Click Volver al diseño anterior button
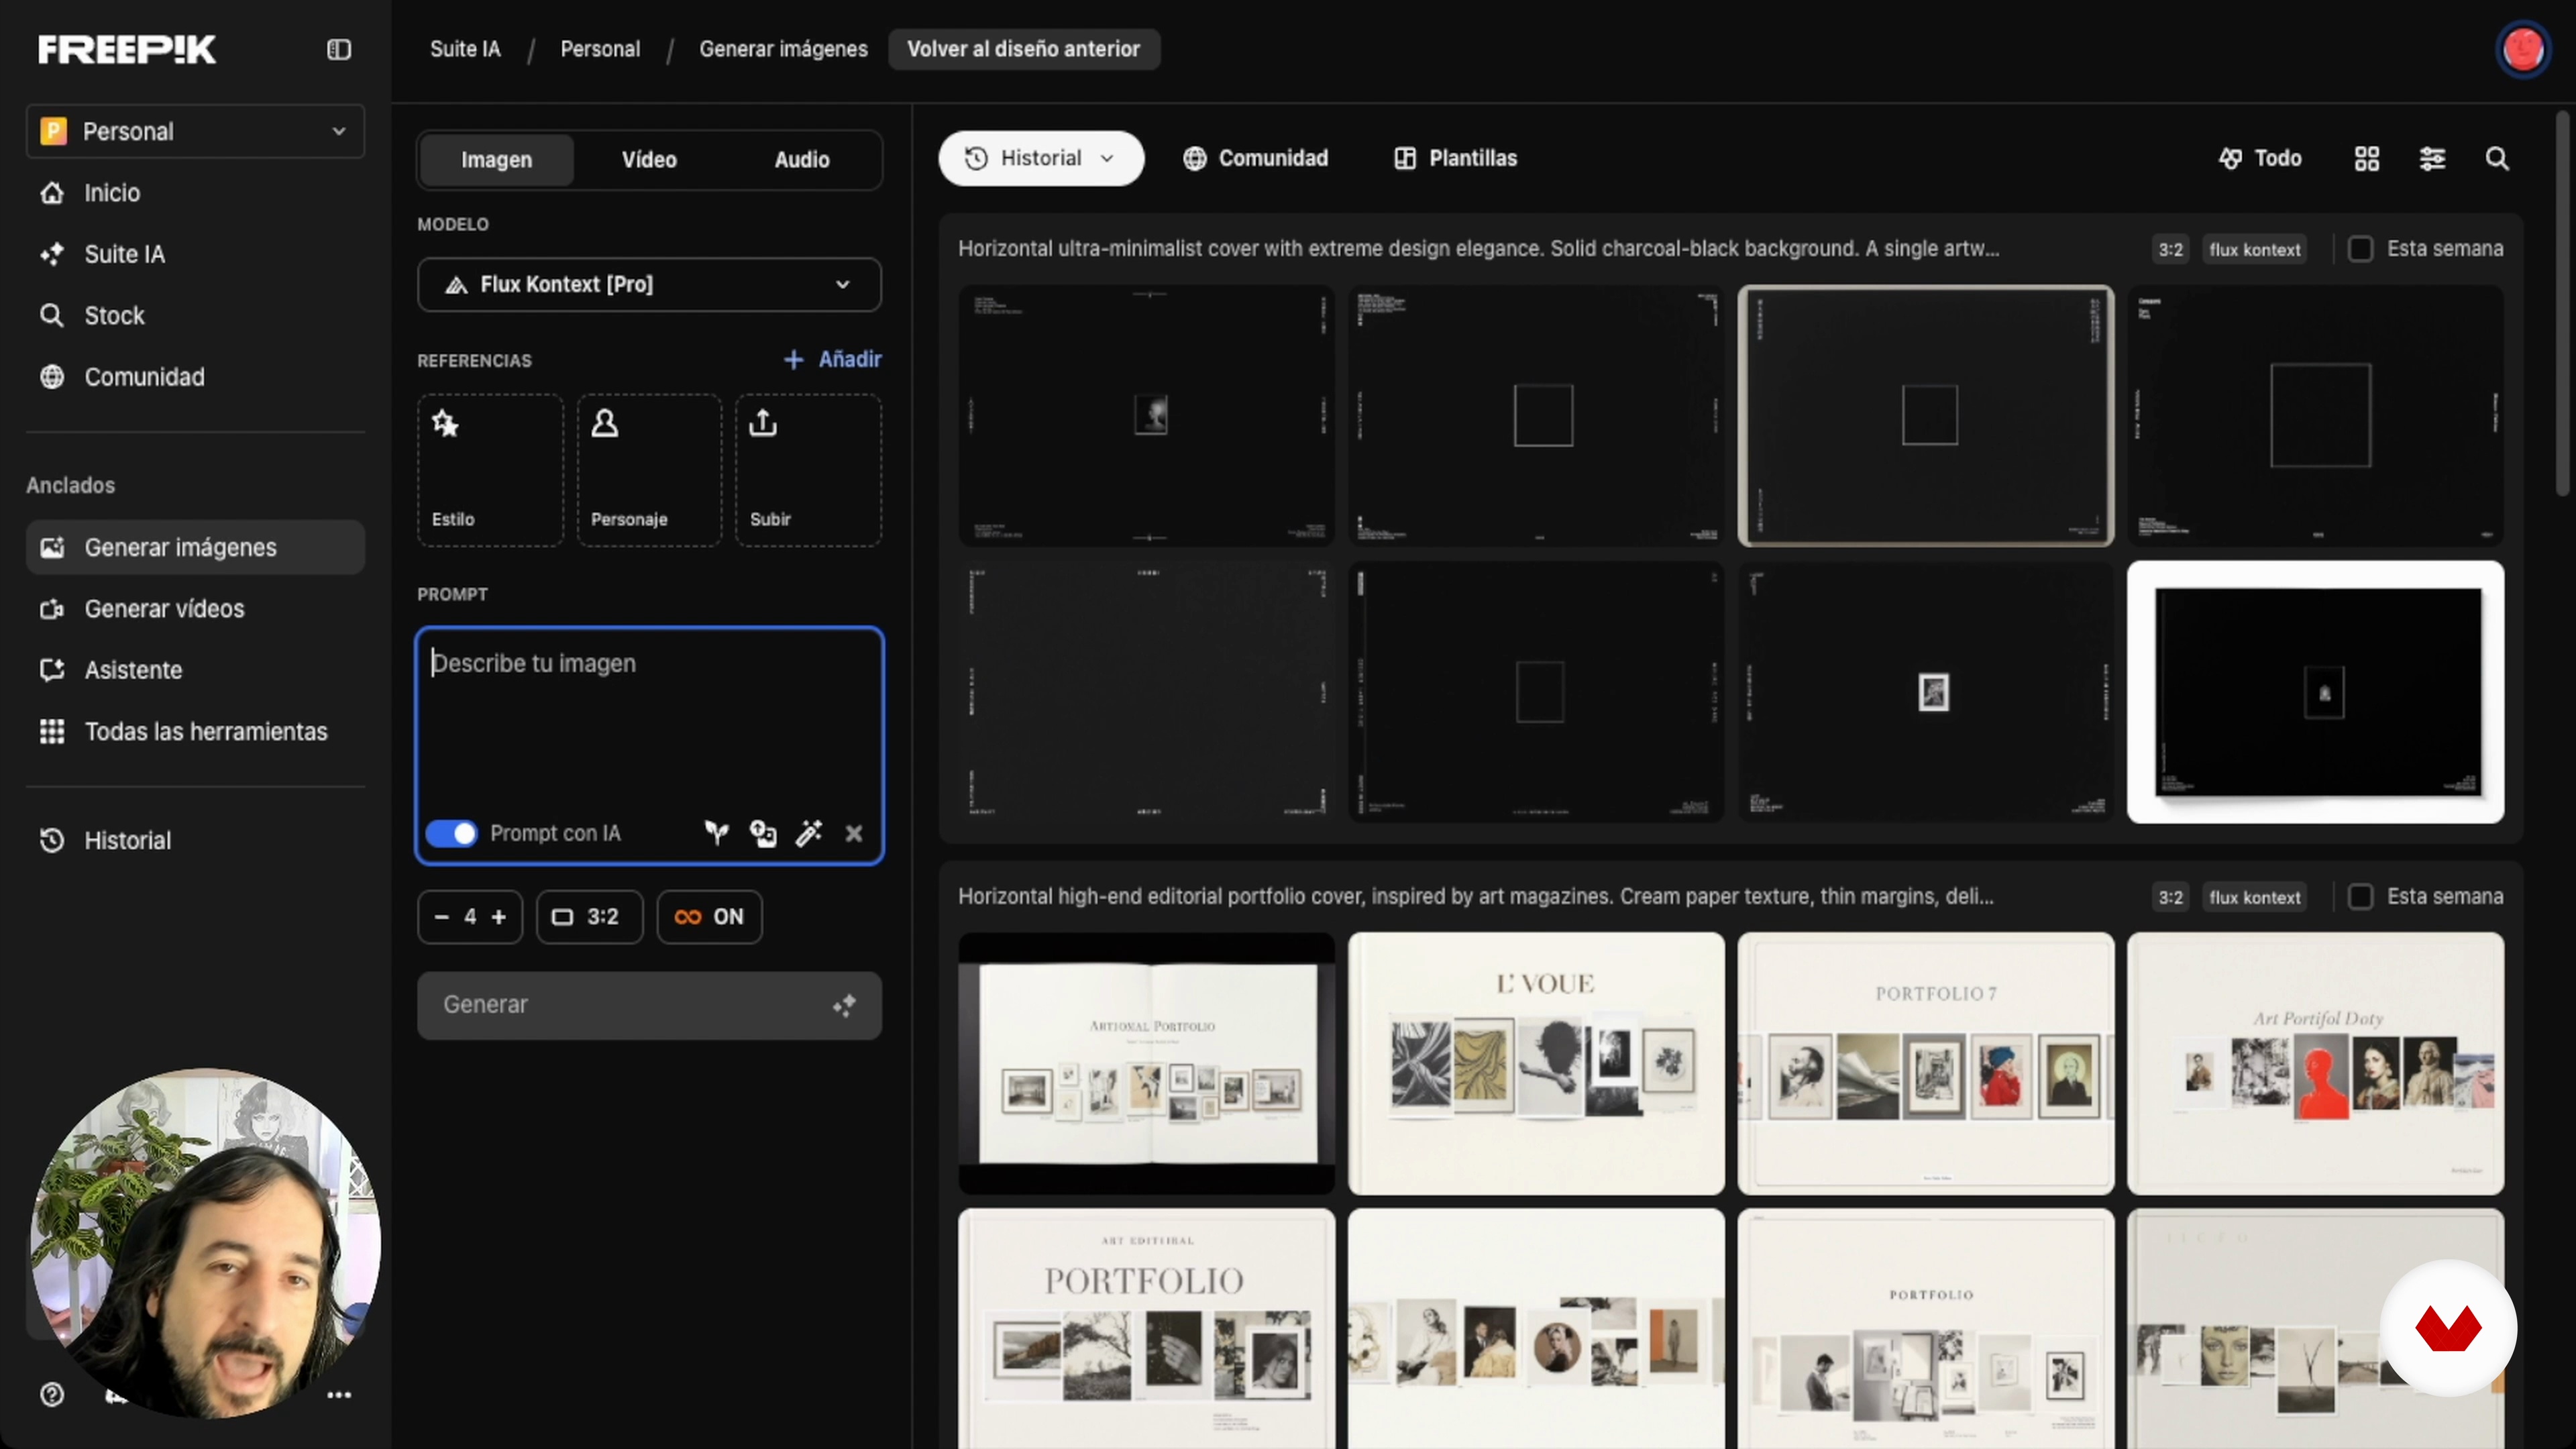The width and height of the screenshot is (2576, 1449). [x=1023, y=49]
